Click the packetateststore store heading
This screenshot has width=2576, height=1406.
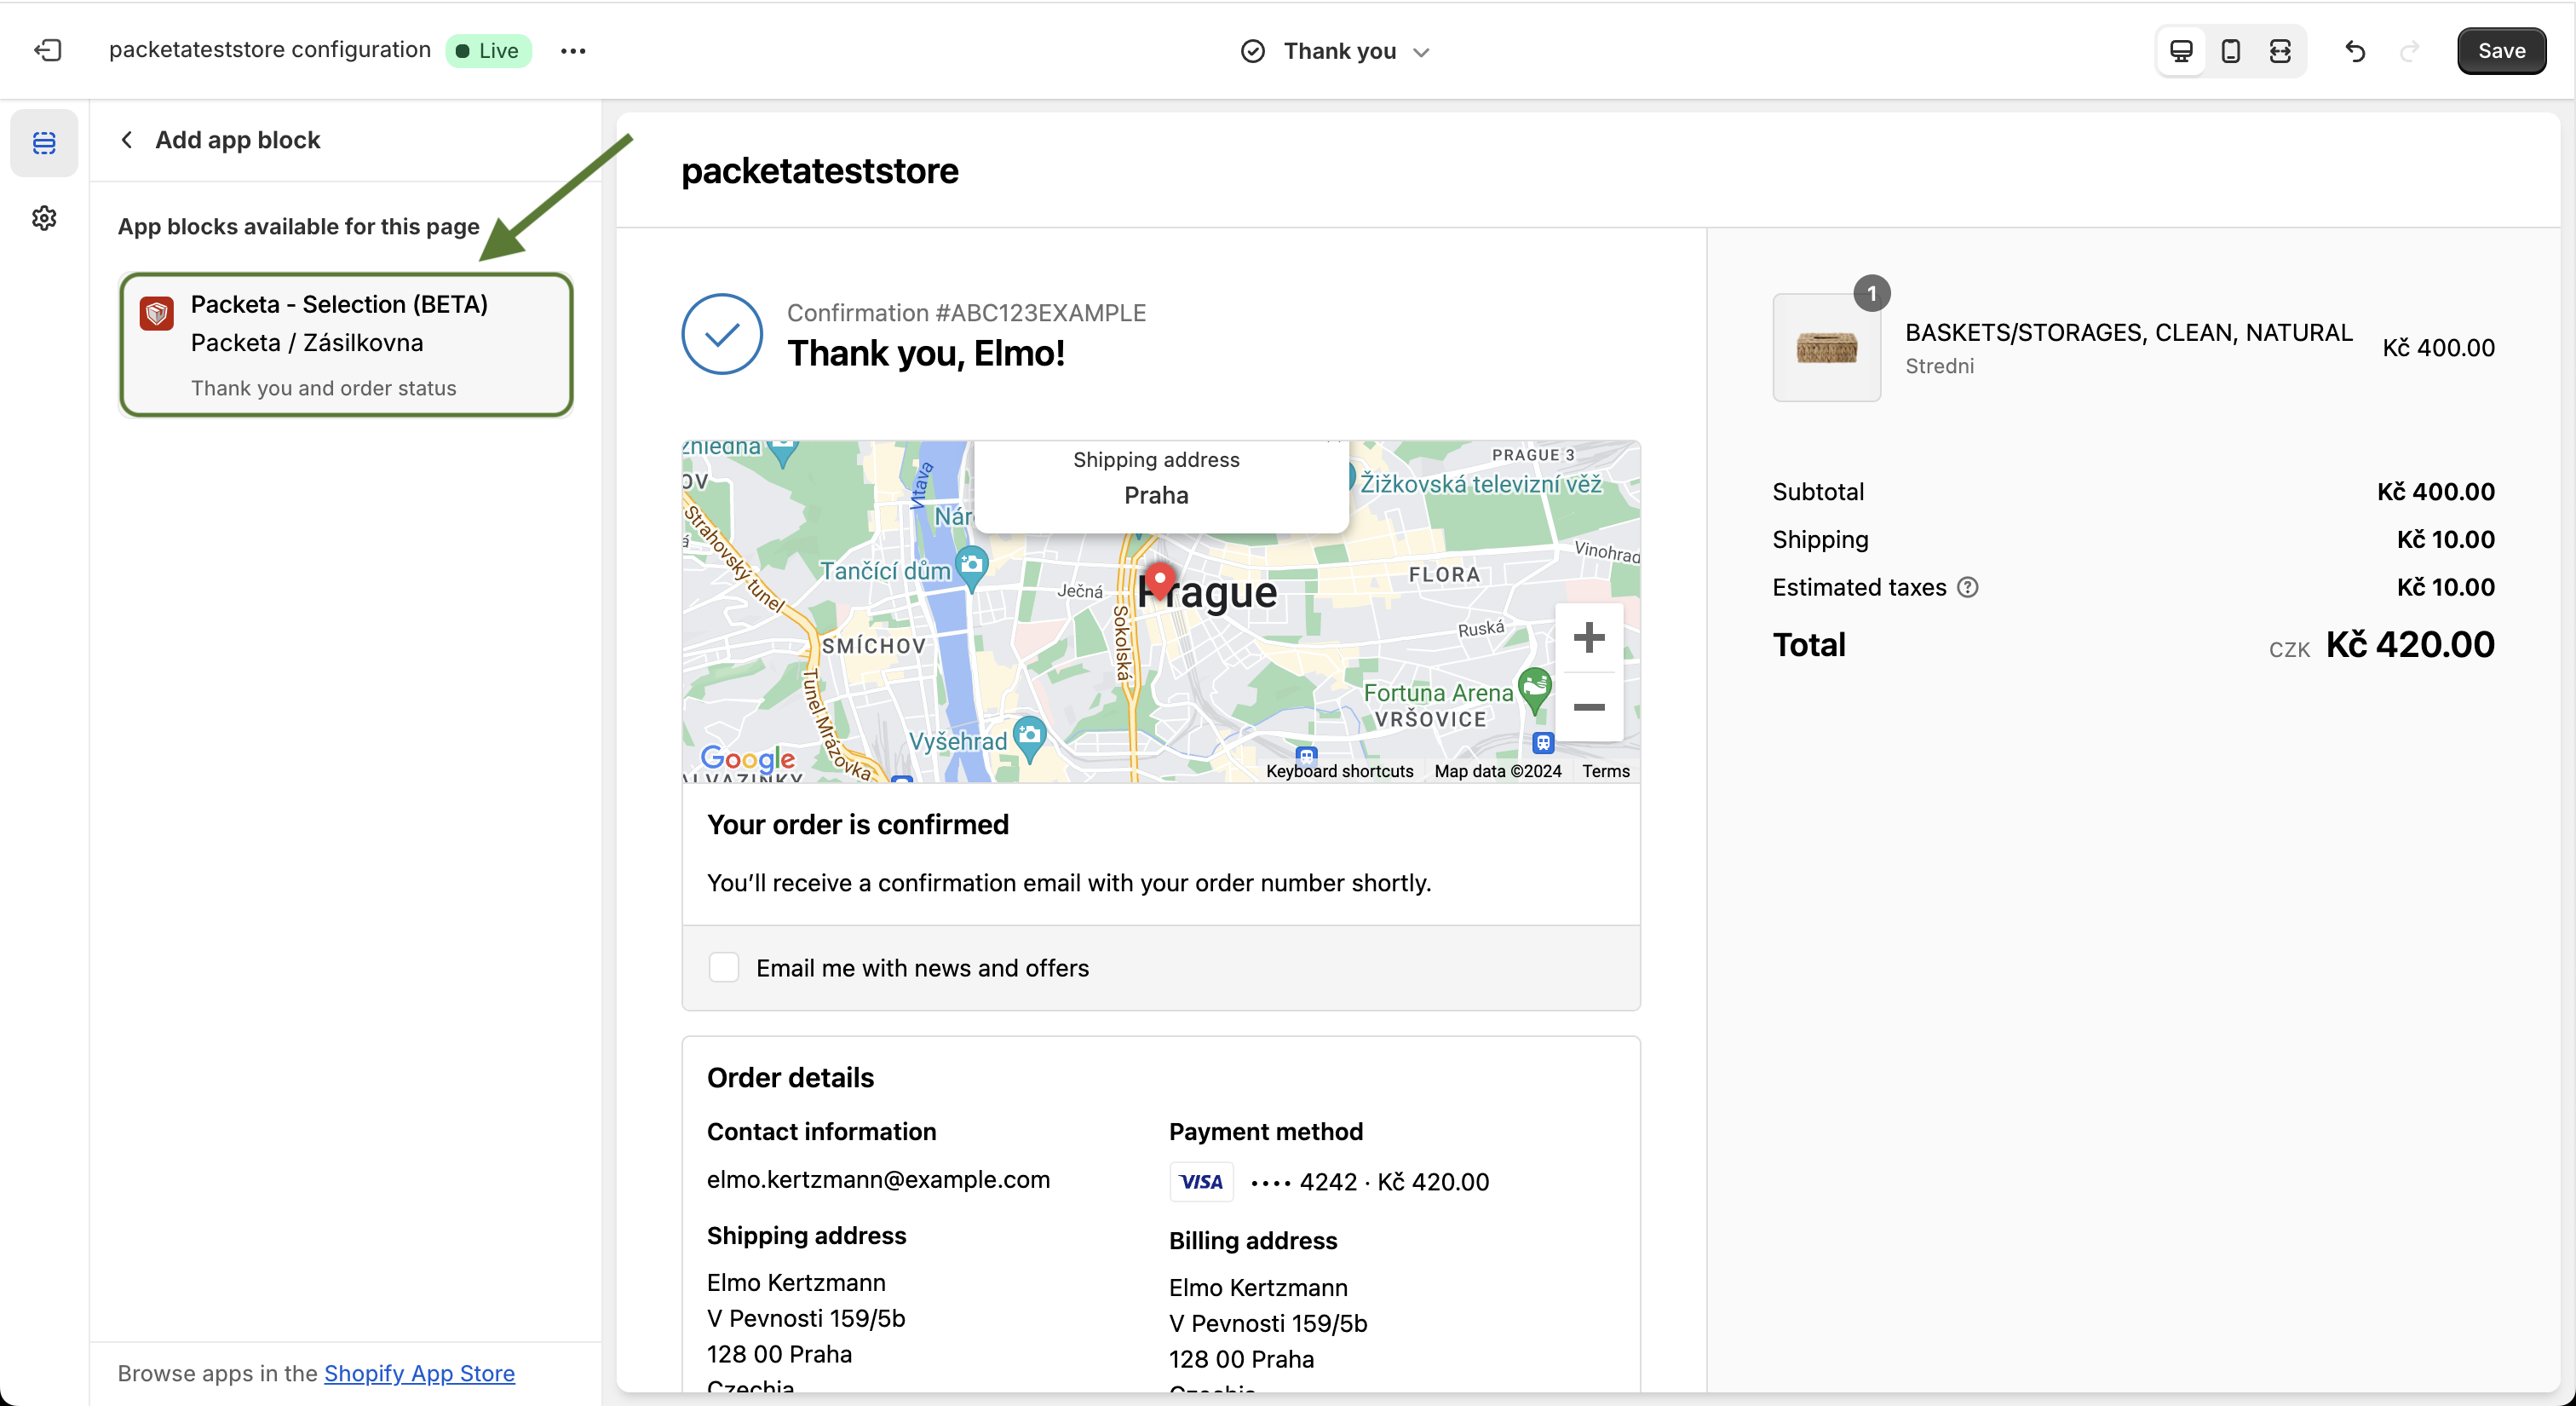(819, 171)
